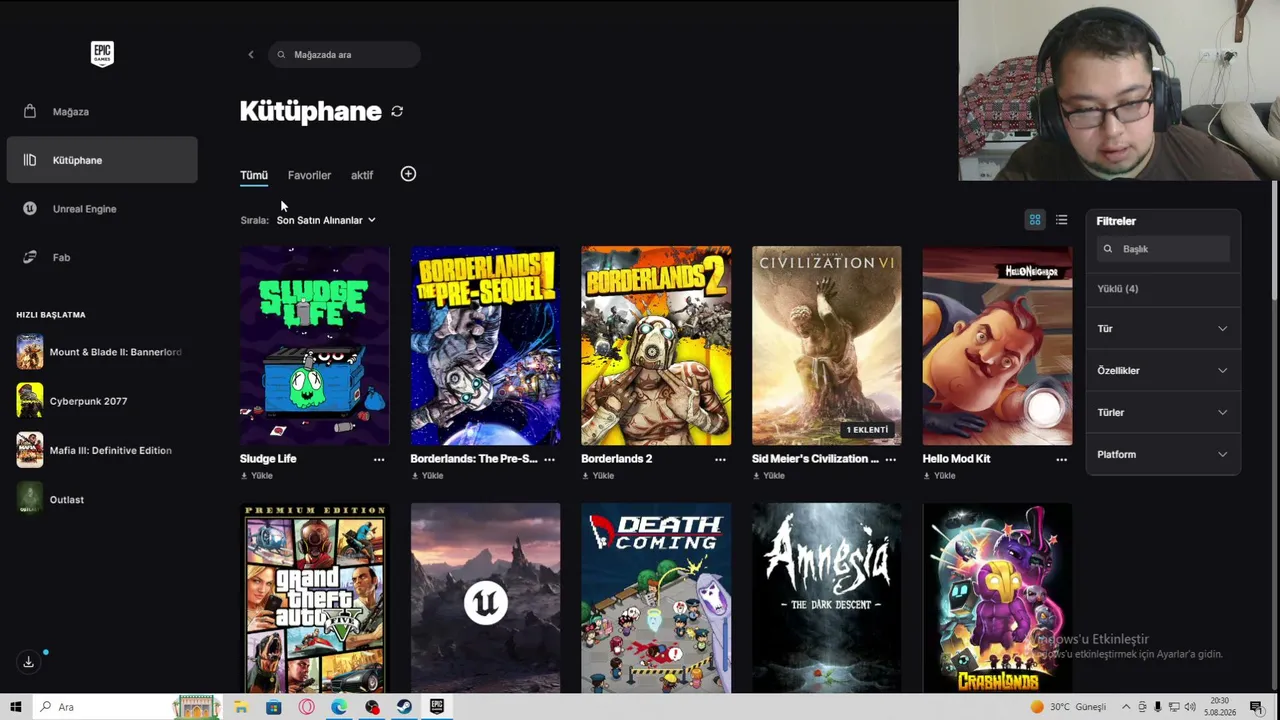This screenshot has width=1280, height=720.
Task: Open the Son Satın Alınanlar sort dropdown
Action: (x=326, y=220)
